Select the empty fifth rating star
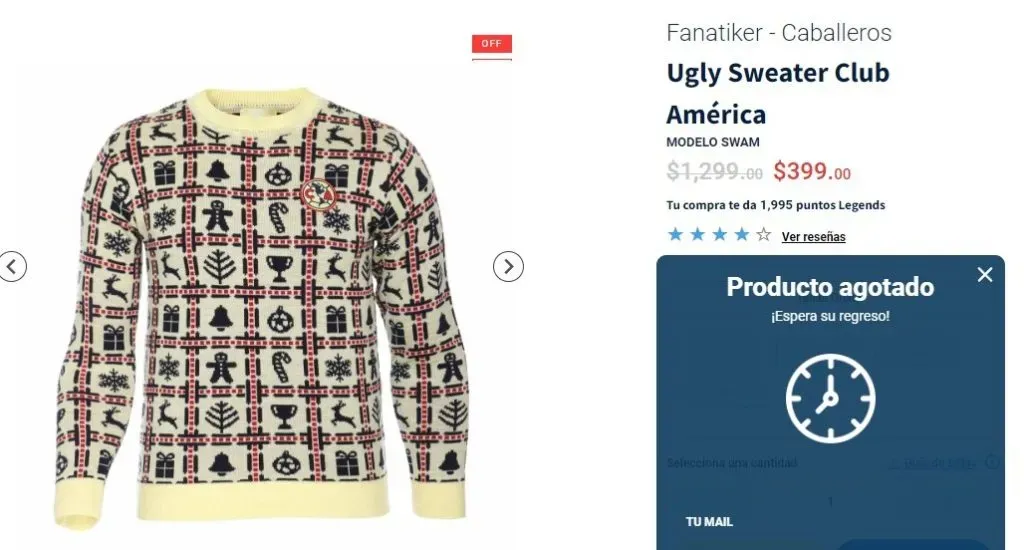Viewport: 1024px width, 550px height. coord(763,235)
